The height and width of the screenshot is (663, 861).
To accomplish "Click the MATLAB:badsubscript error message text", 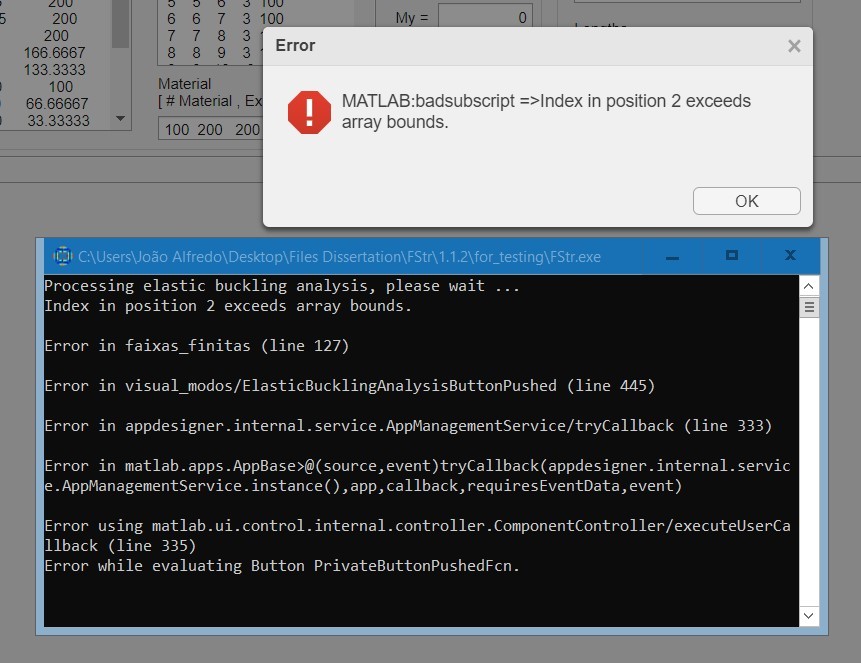I will tap(546, 112).
